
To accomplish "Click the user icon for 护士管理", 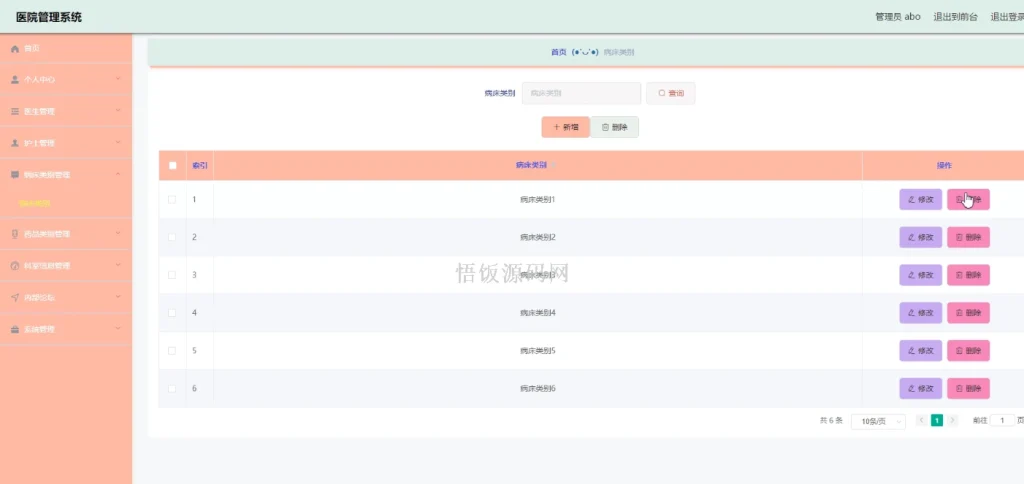I will click(15, 143).
